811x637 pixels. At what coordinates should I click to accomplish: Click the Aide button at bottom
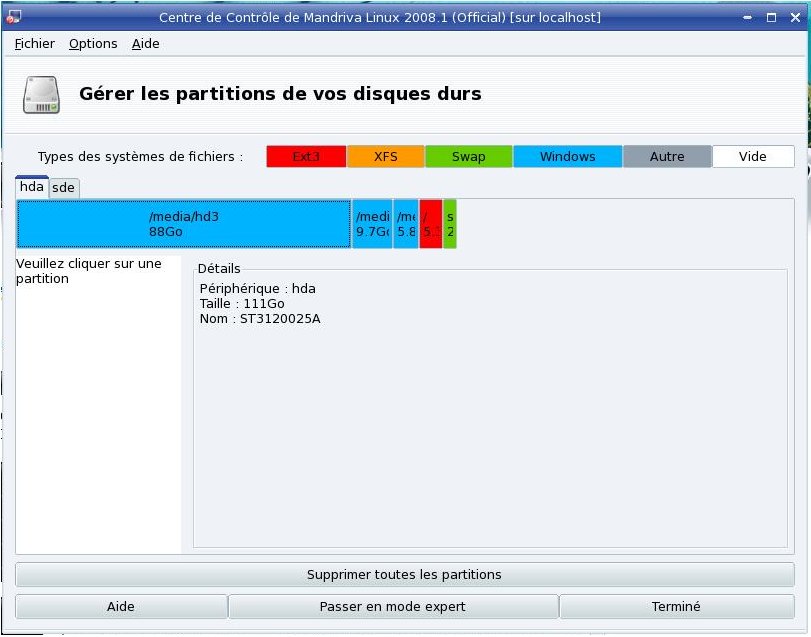point(121,606)
